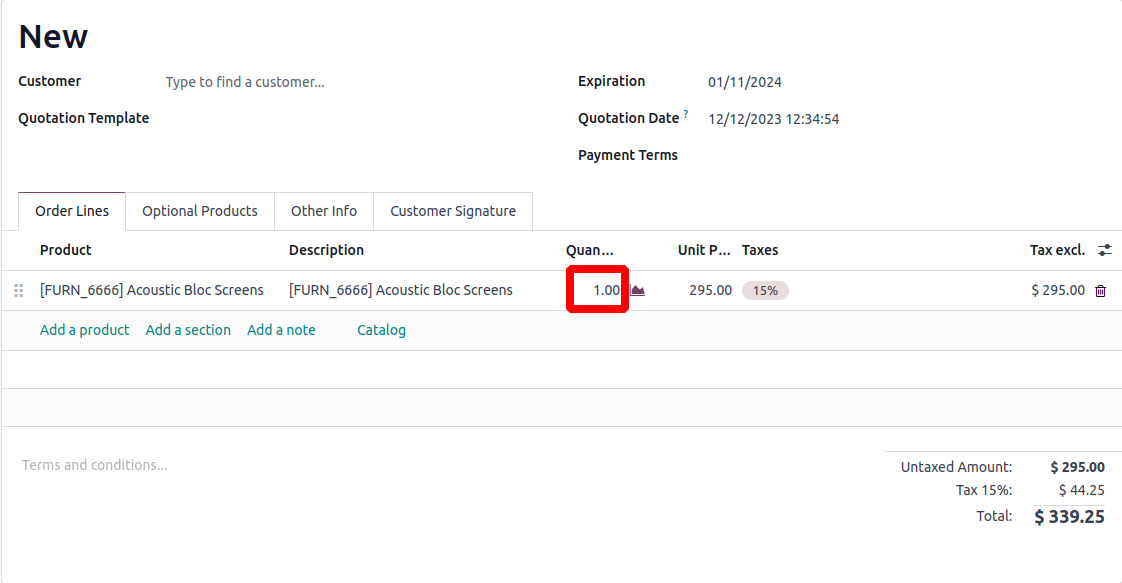
Task: Open the product Catalog
Action: pyautogui.click(x=381, y=330)
